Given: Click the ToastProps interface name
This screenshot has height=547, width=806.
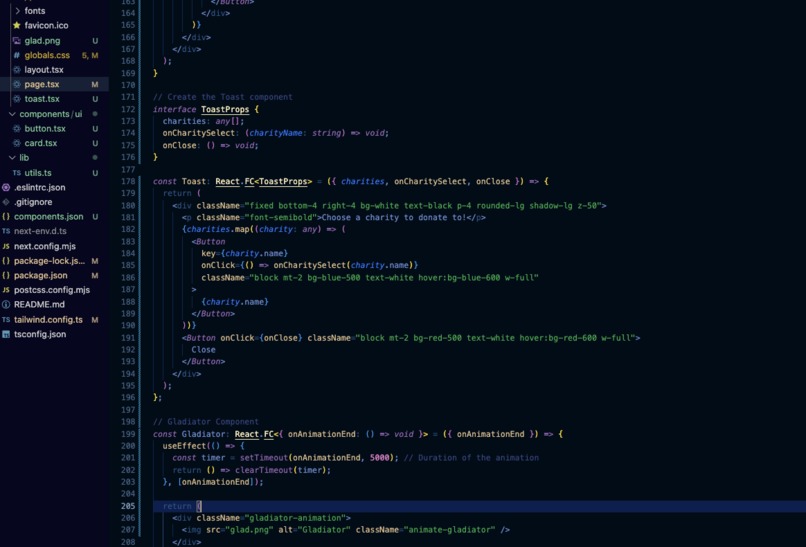Looking at the screenshot, I should click(x=225, y=109).
